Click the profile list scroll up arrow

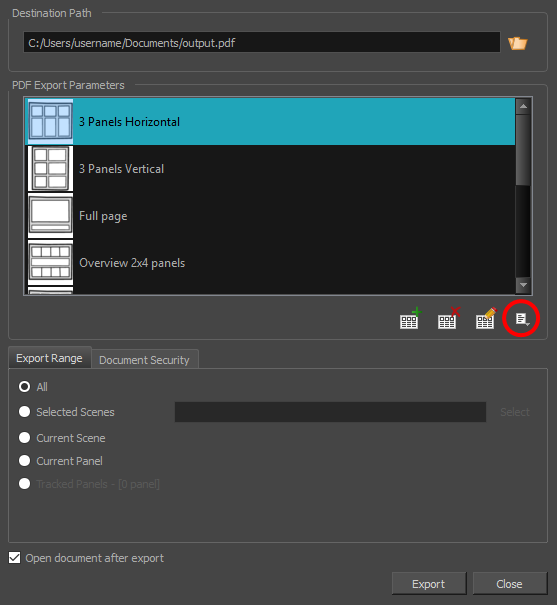pyautogui.click(x=523, y=106)
